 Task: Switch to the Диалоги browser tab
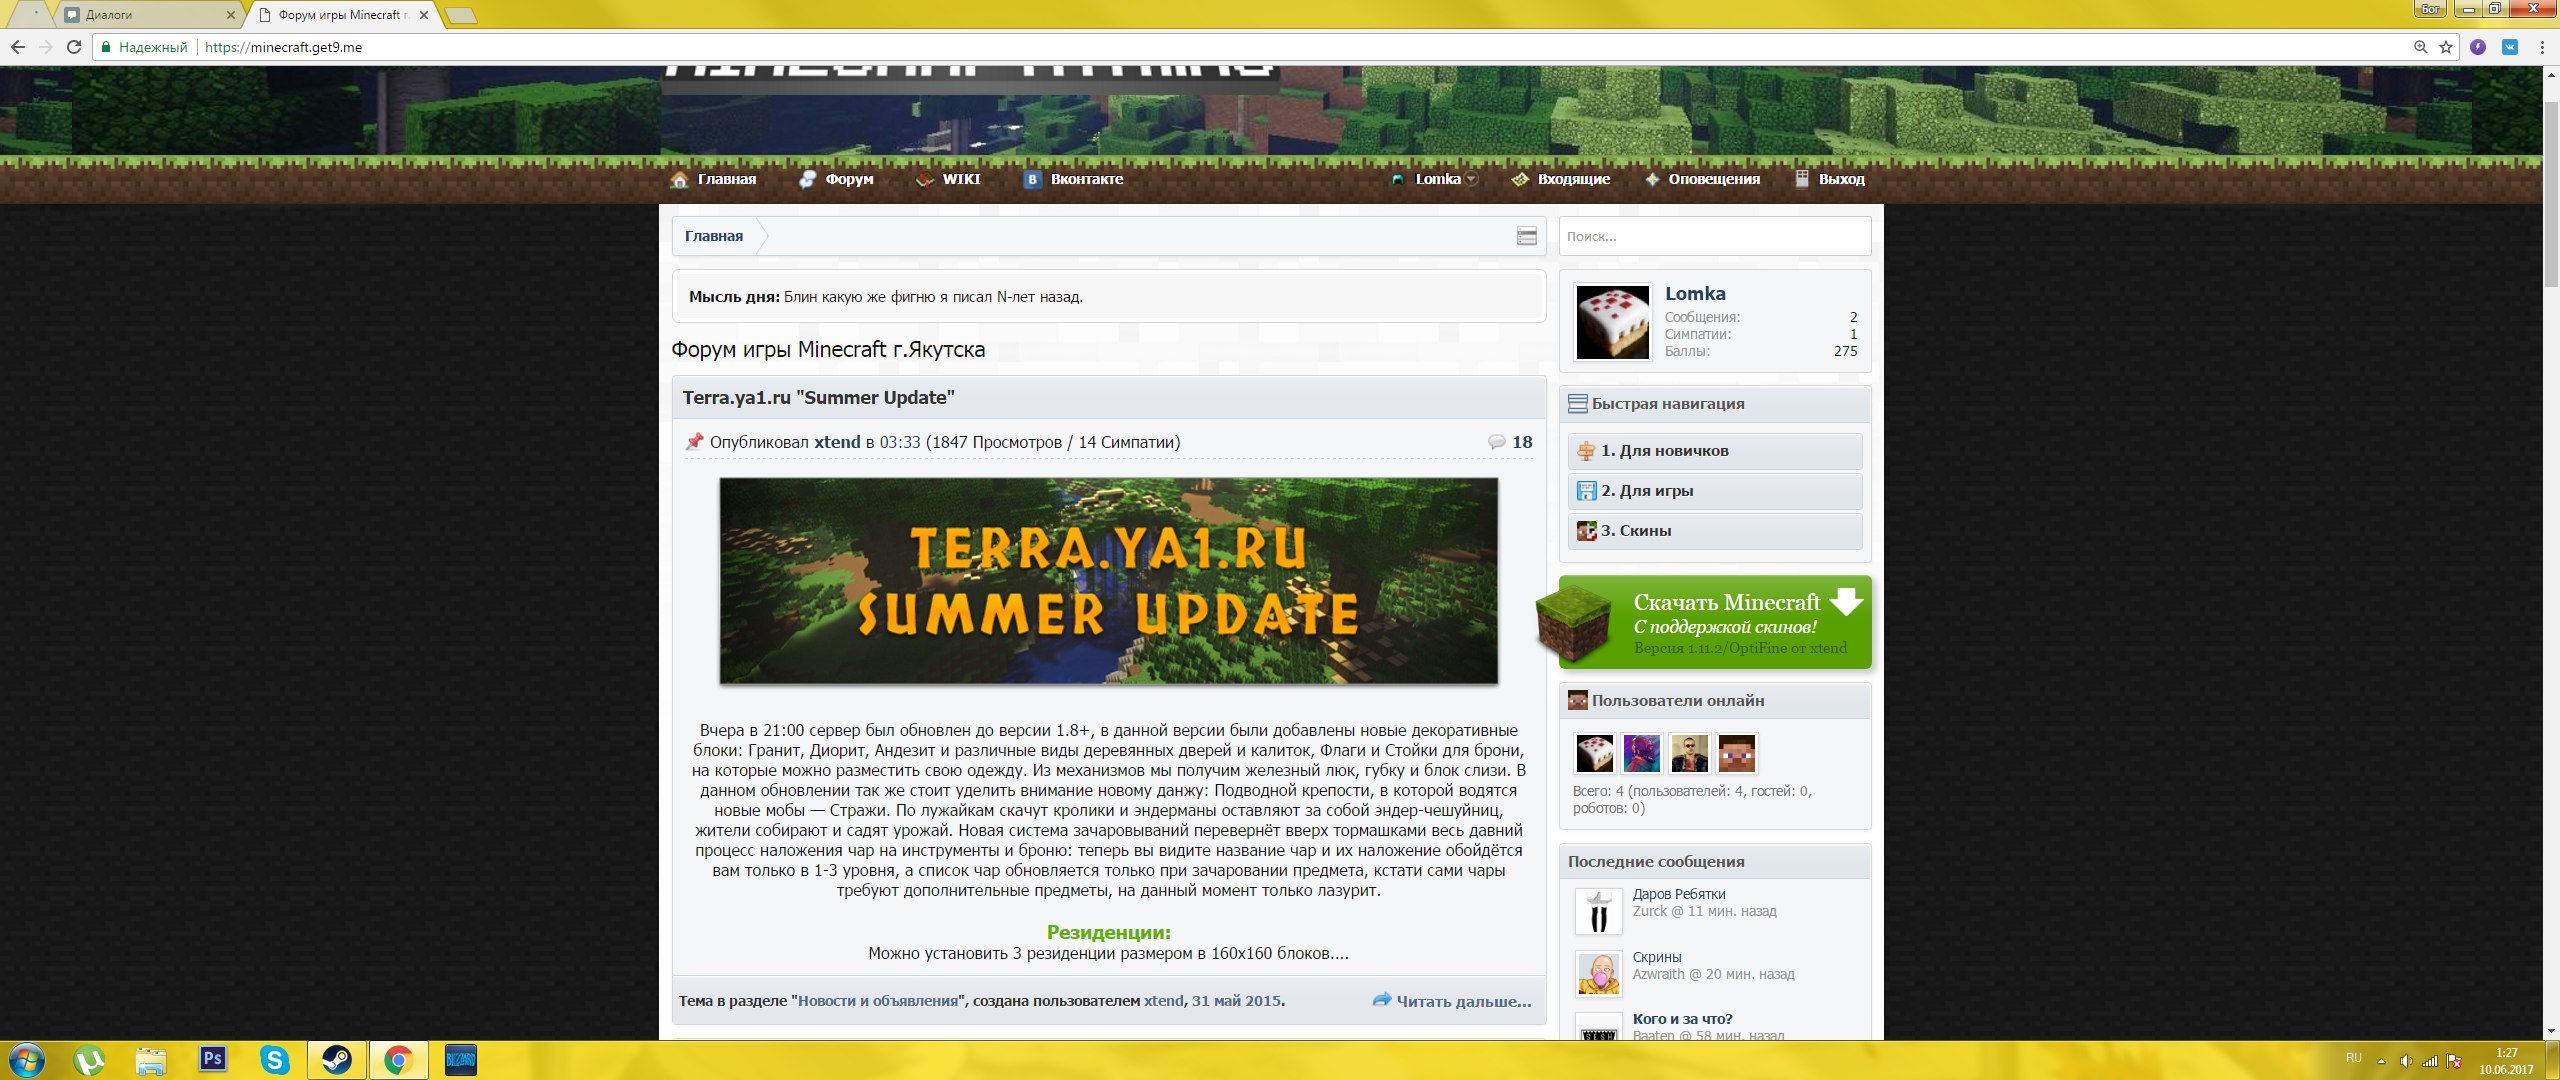coord(148,15)
